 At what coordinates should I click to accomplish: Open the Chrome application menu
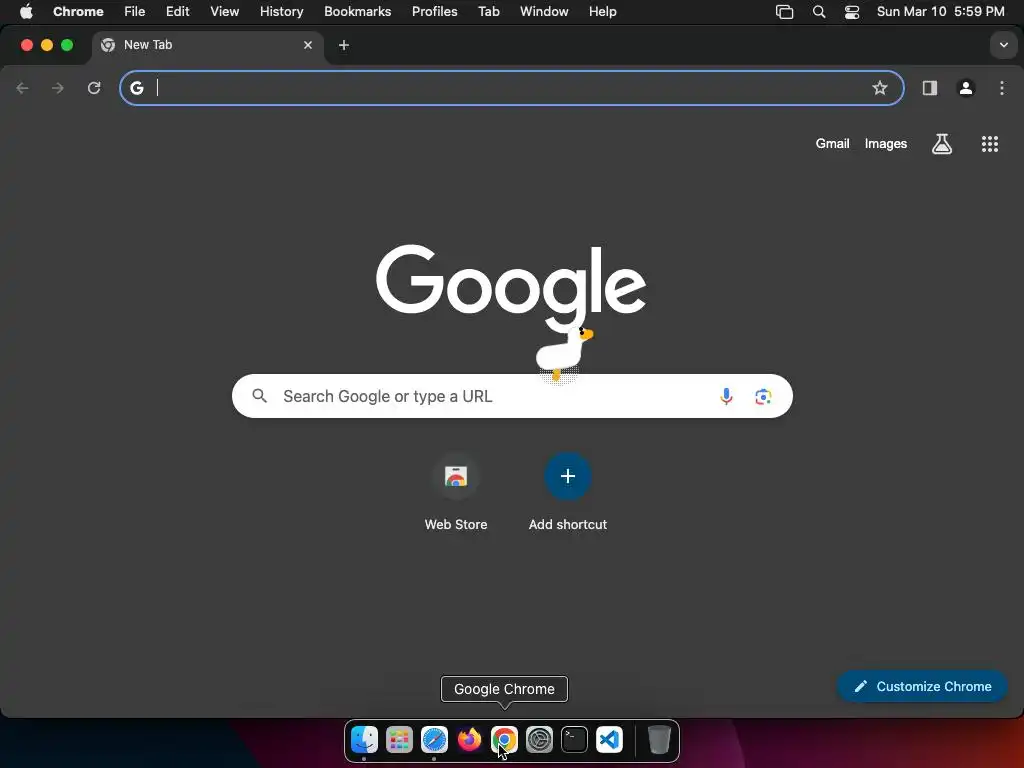coord(78,12)
